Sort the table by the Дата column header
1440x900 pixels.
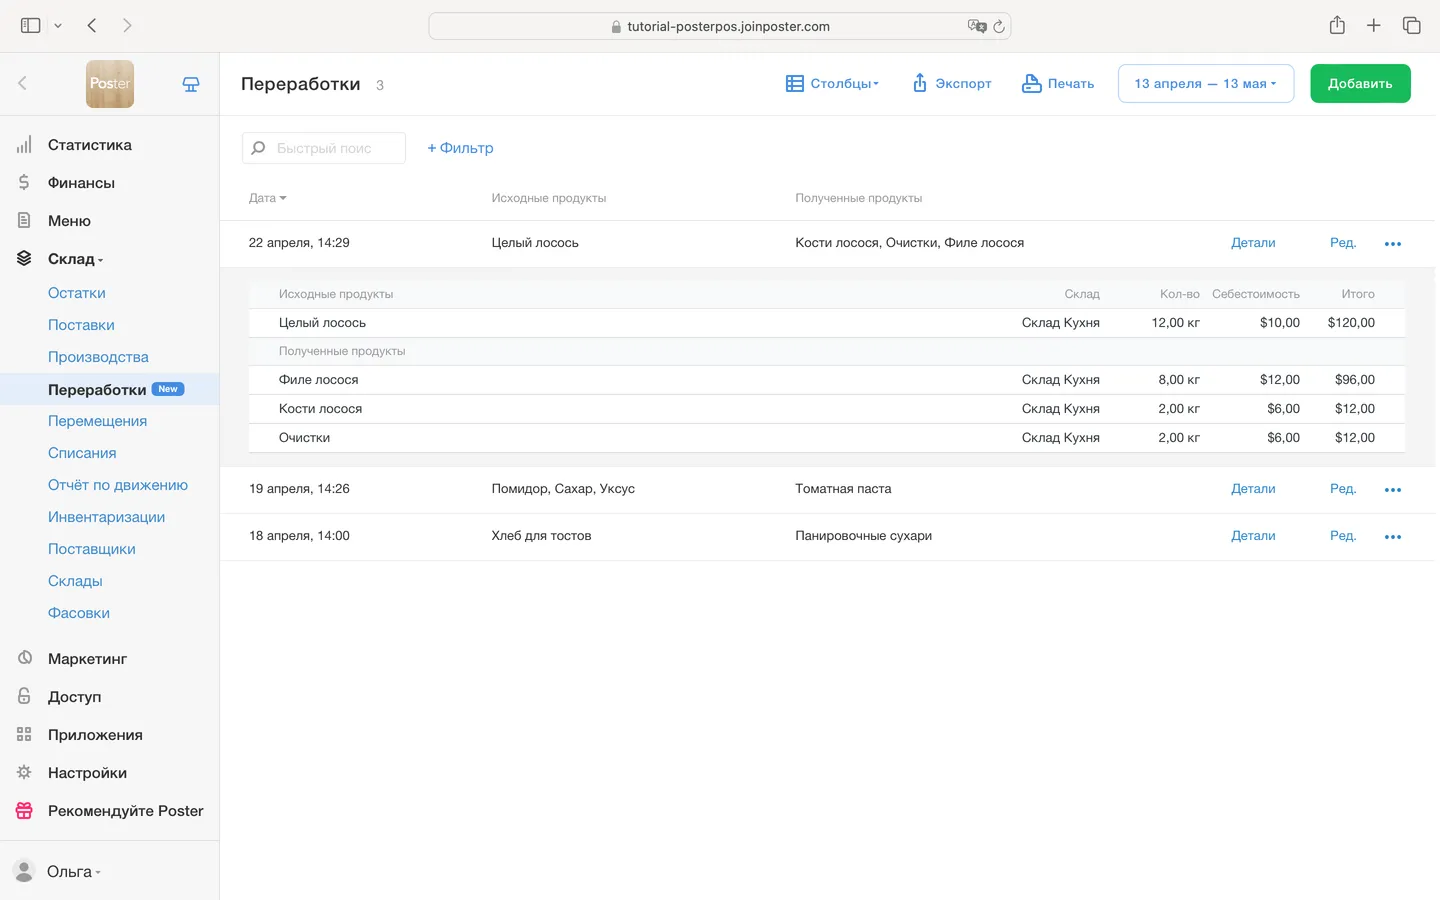click(x=266, y=198)
